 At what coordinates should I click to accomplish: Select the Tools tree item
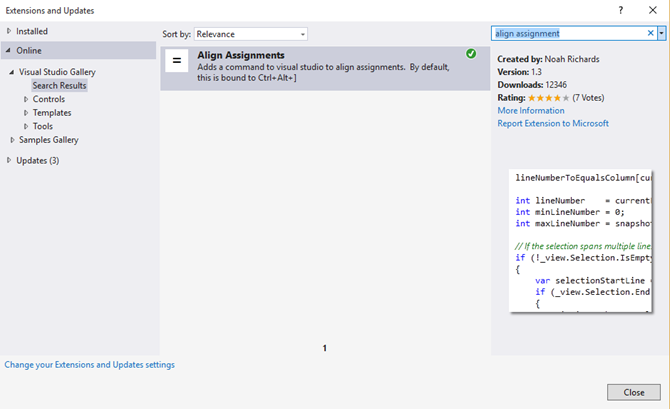[43, 126]
